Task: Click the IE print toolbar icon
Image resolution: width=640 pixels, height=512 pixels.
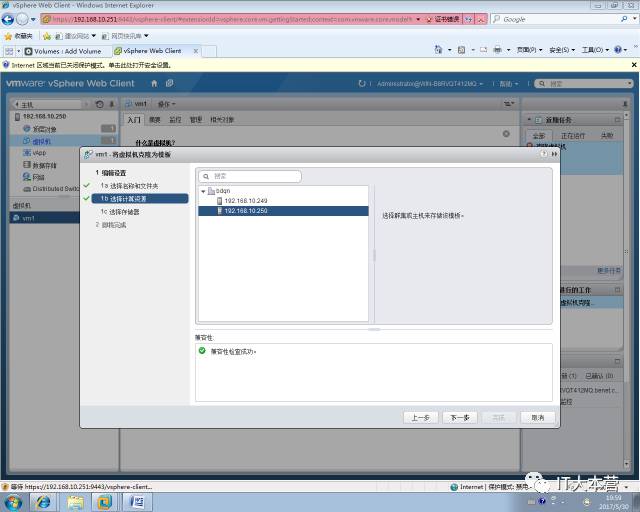Action: pos(497,50)
